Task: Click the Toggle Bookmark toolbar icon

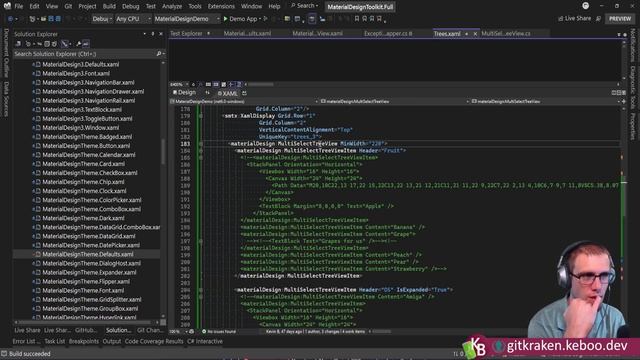Action: (357, 19)
